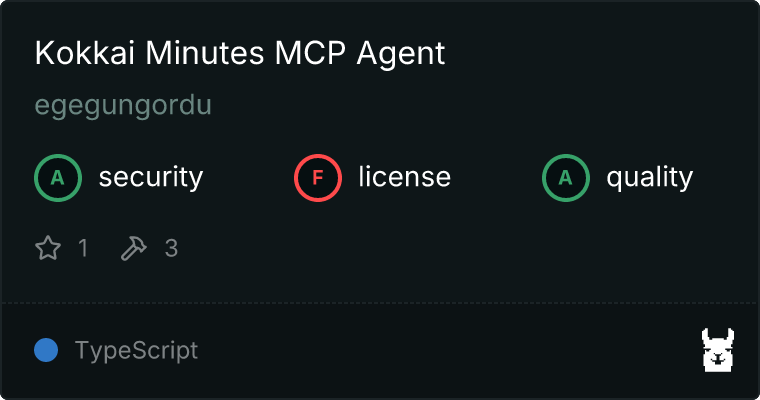Select the TypeScript language label

[x=136, y=351]
